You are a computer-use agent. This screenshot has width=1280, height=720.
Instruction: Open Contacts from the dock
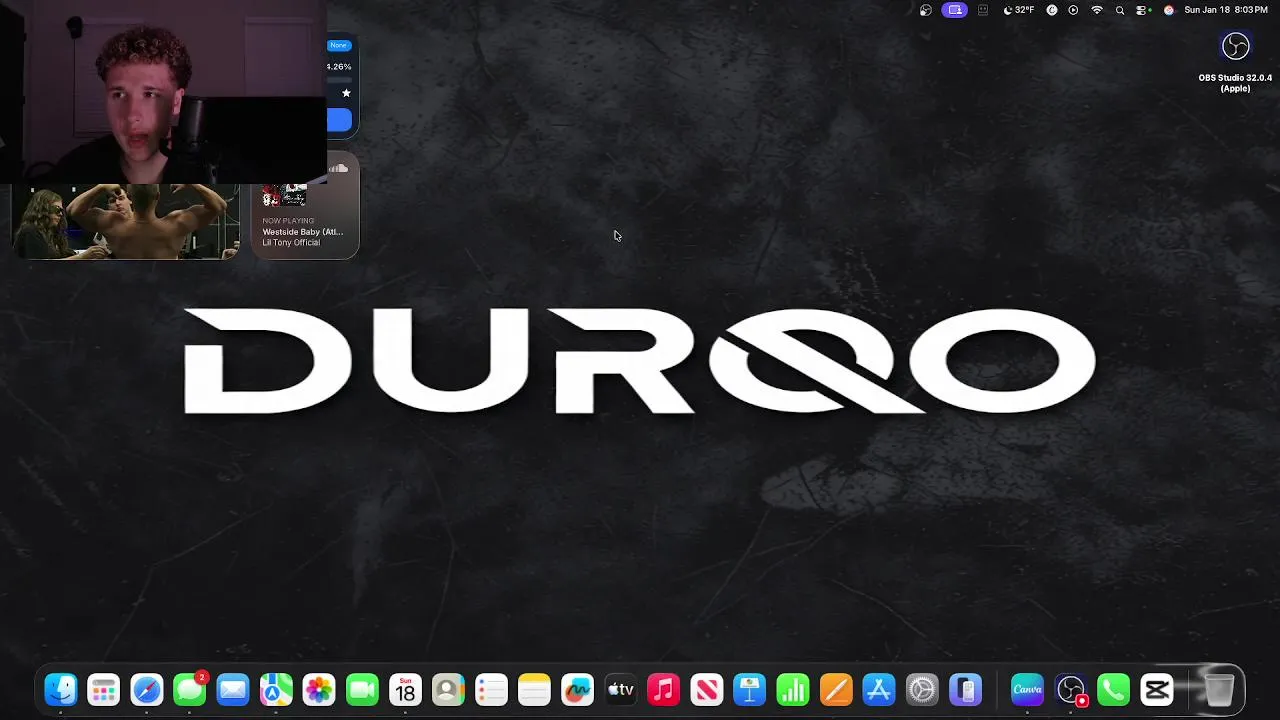click(448, 690)
